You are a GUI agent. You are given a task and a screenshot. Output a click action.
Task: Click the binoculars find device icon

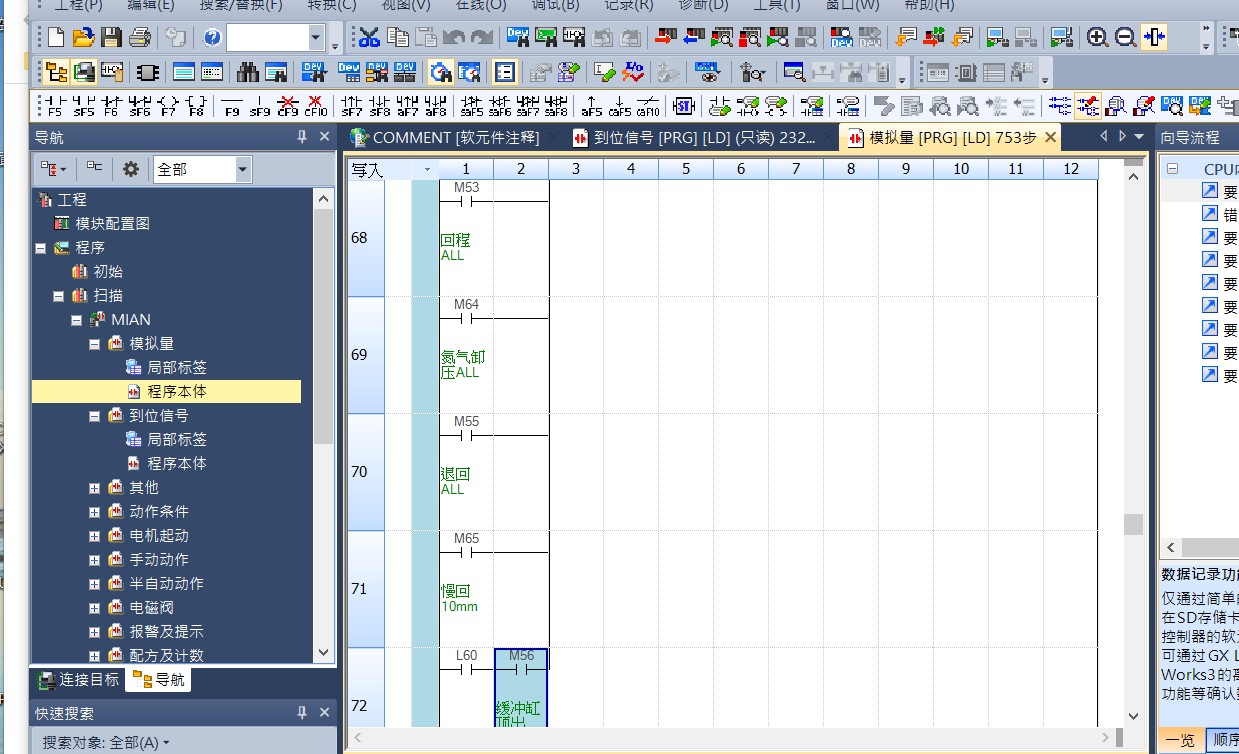click(x=248, y=73)
